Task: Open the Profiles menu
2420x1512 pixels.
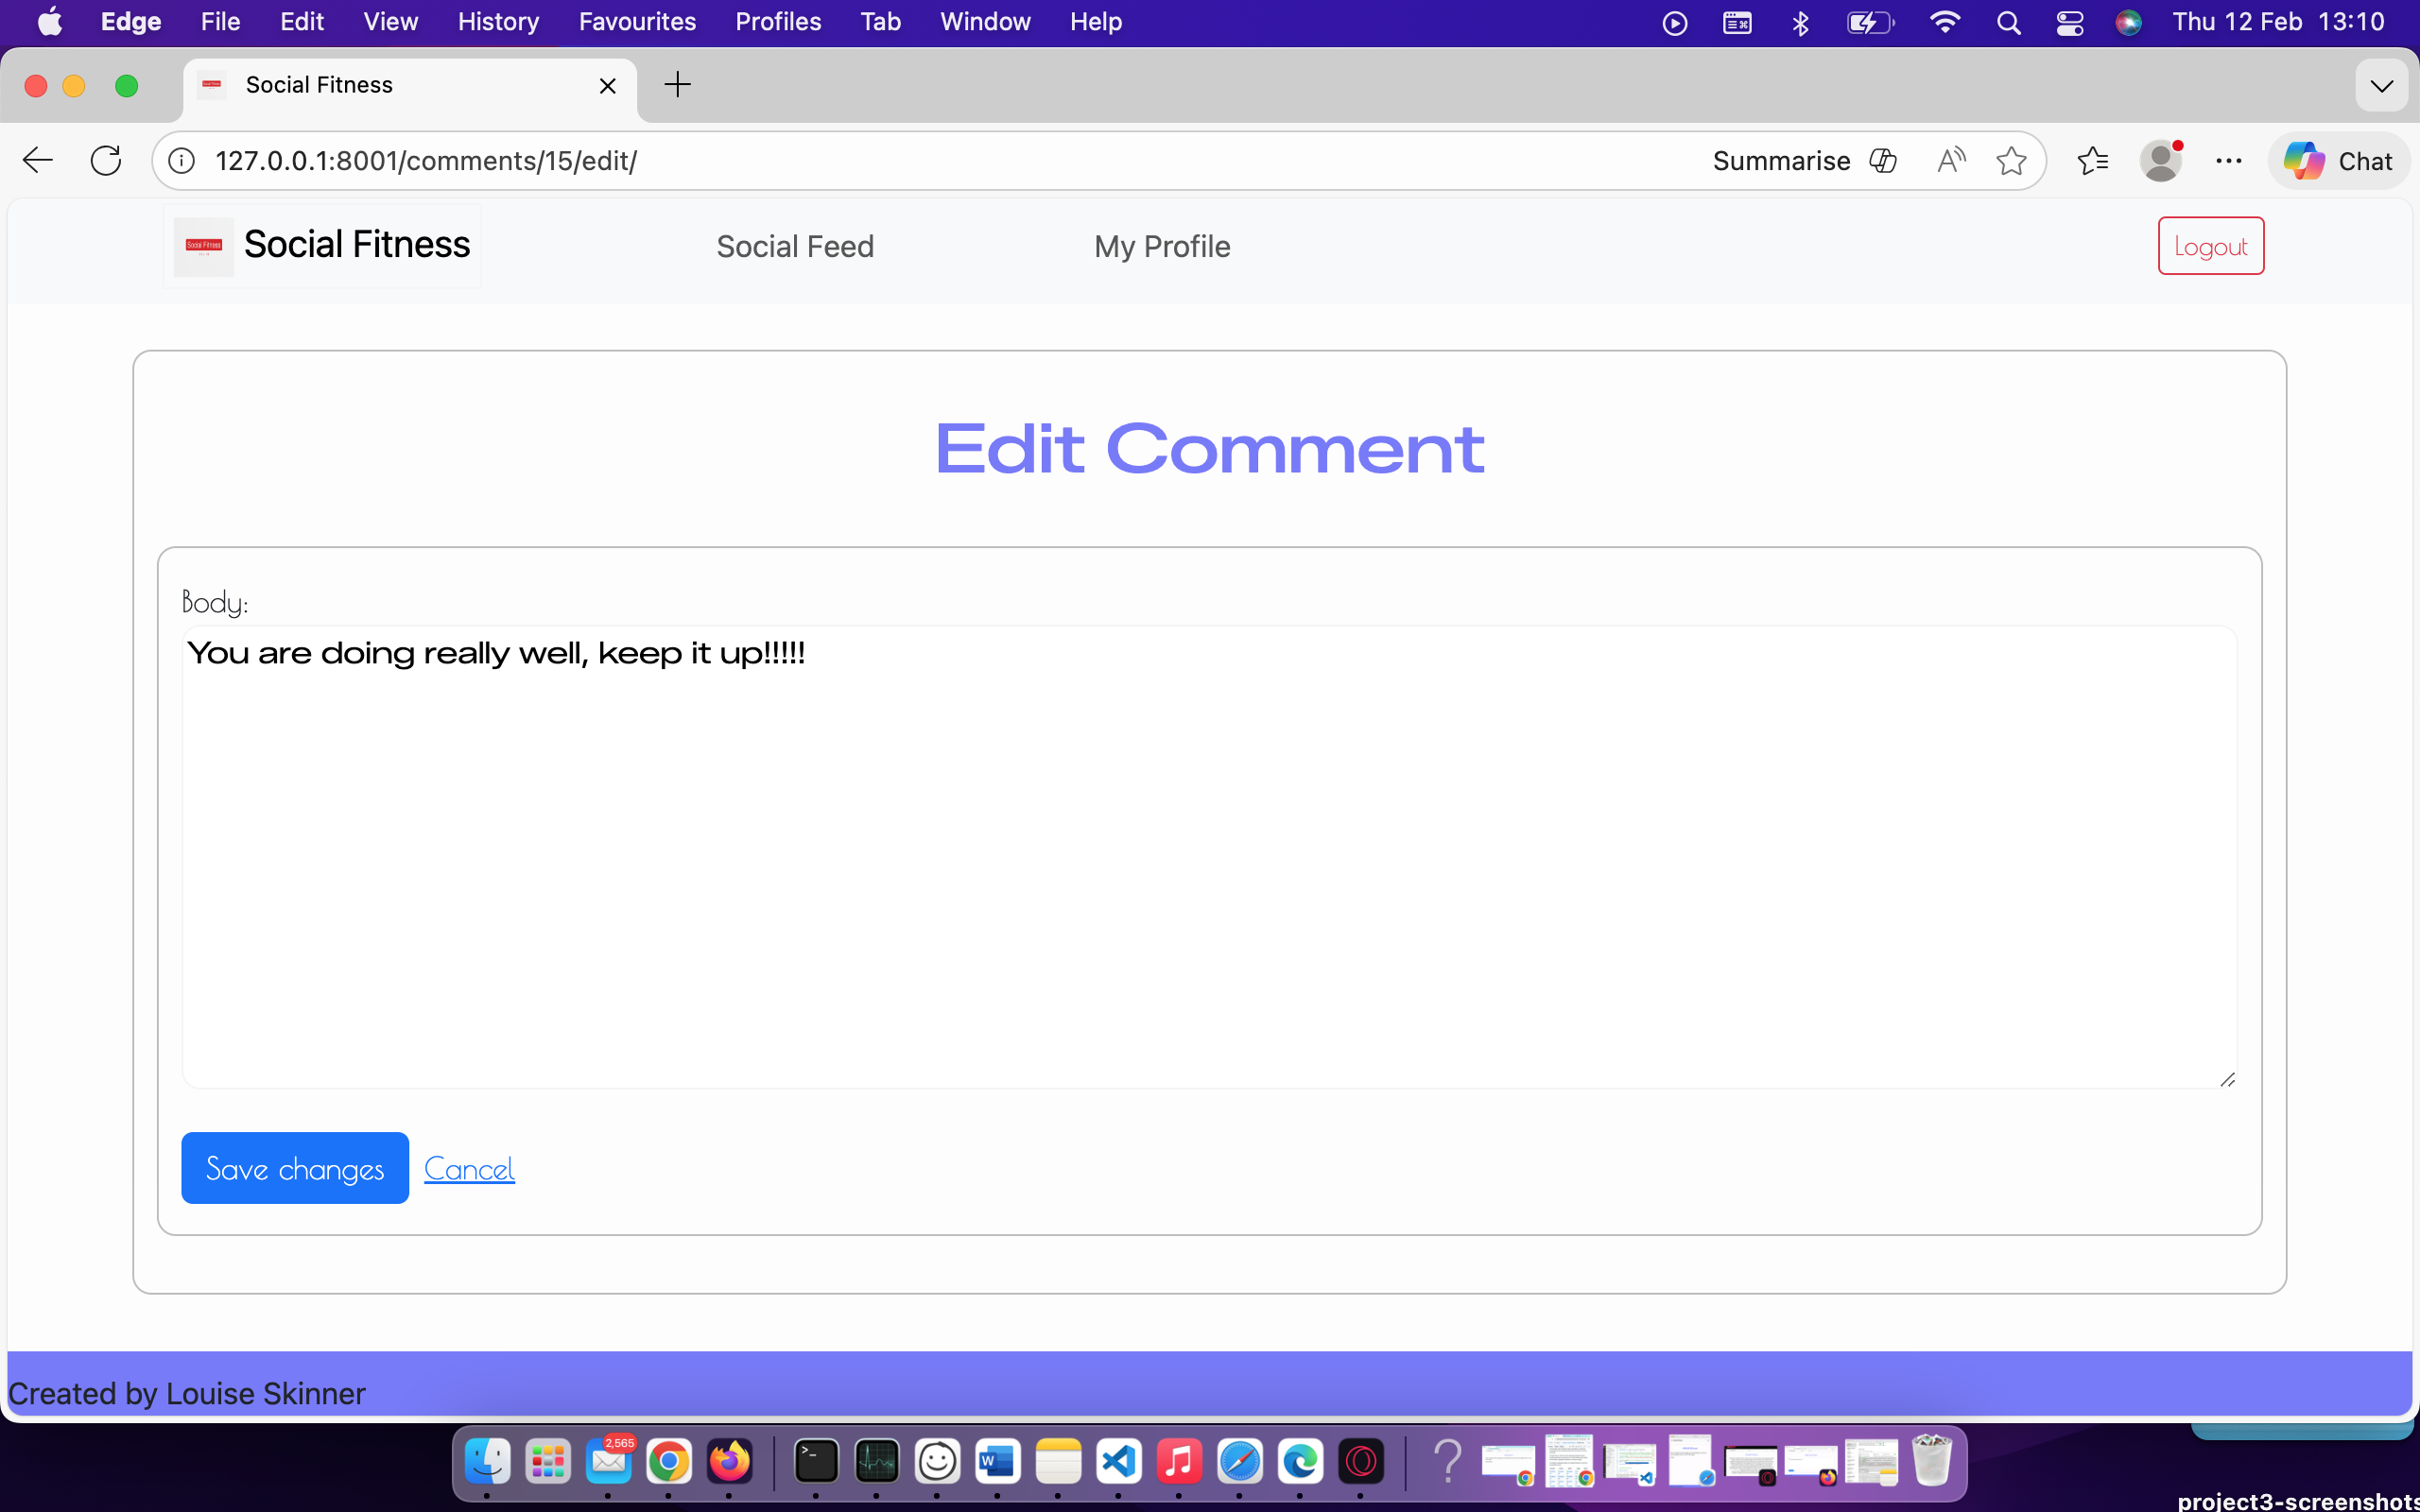Action: [x=778, y=21]
